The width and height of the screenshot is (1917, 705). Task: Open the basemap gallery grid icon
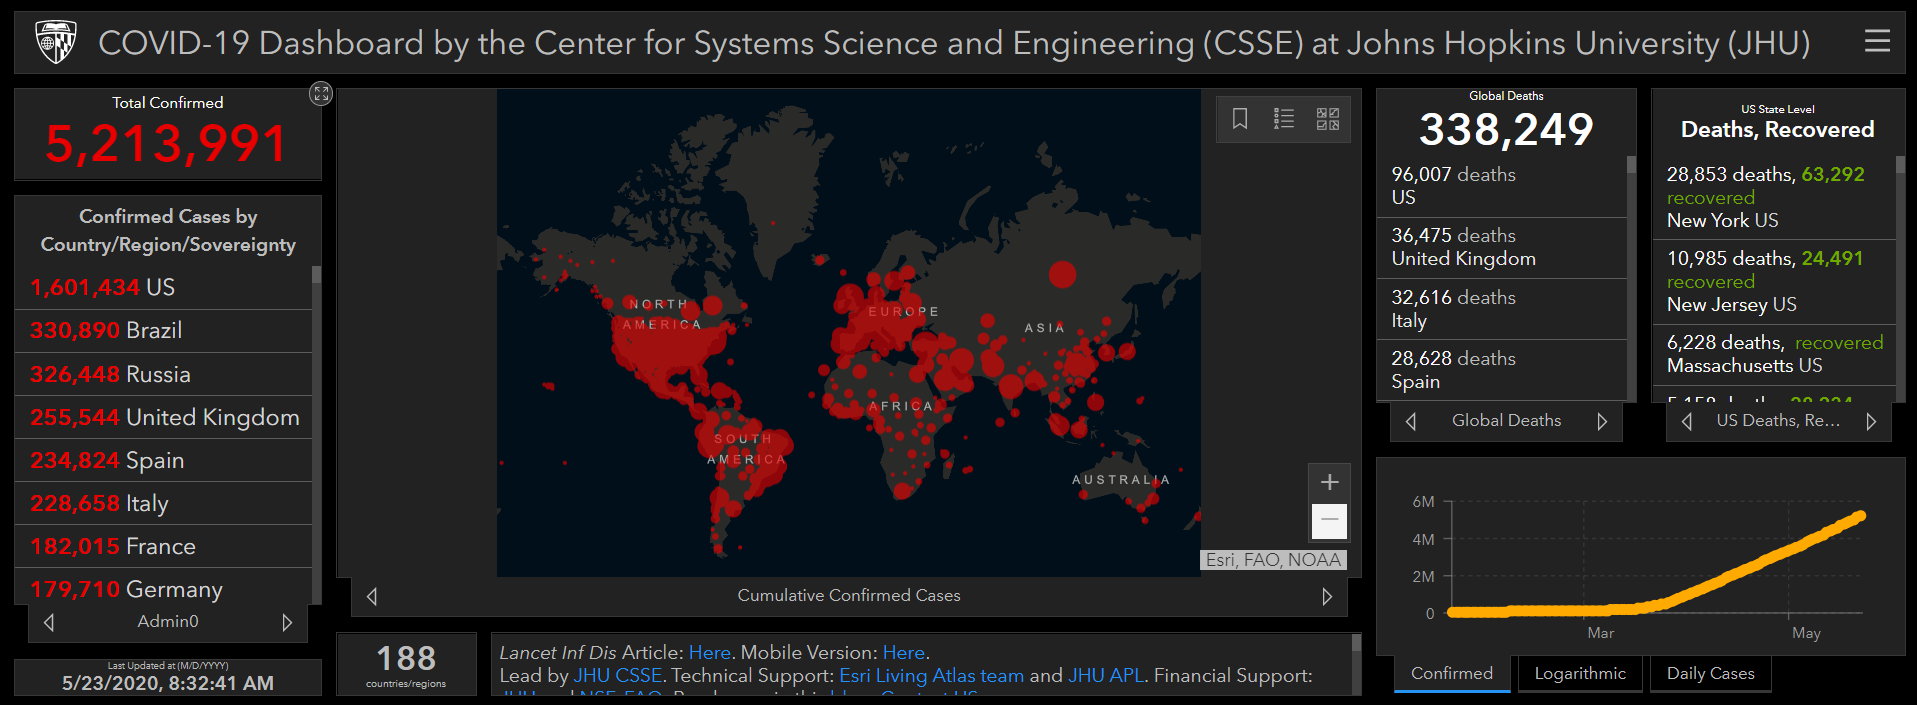[x=1328, y=119]
